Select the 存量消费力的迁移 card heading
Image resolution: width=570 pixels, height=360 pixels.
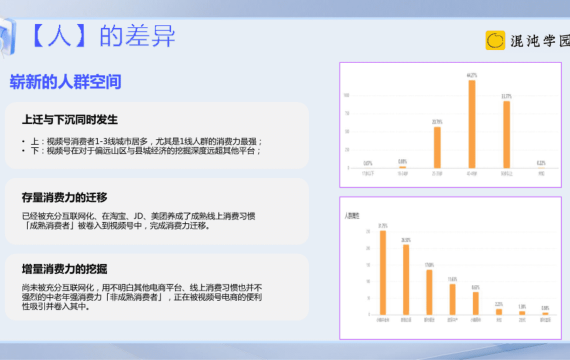coord(64,197)
